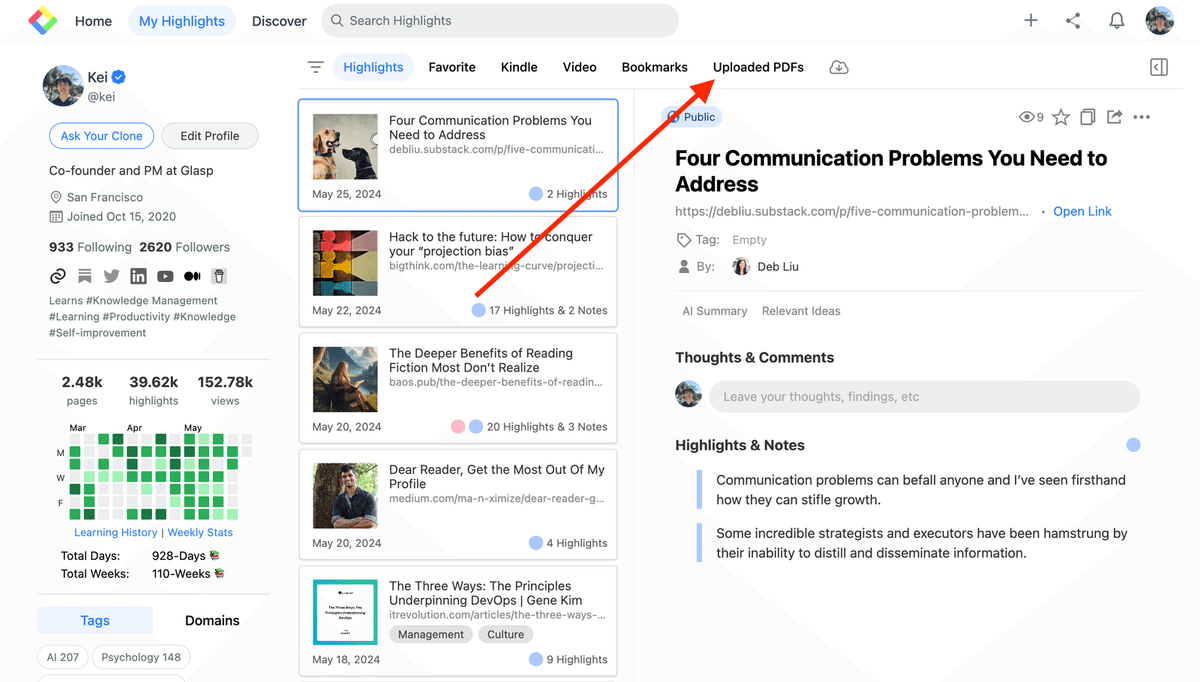1200x682 pixels.
Task: Switch to the Uploaded PDFs tab
Action: pyautogui.click(x=758, y=67)
